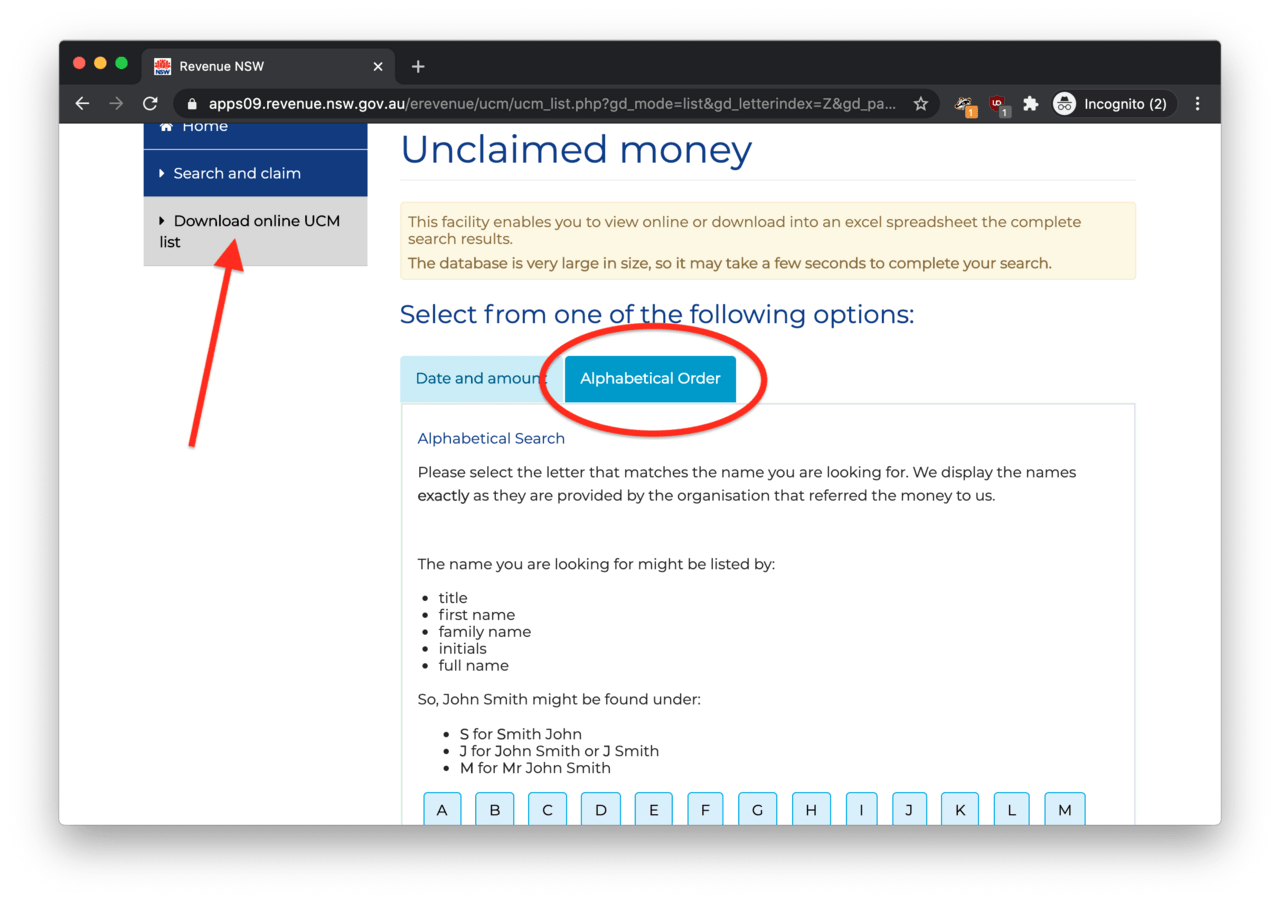Choose letter L button
The width and height of the screenshot is (1280, 903).
click(x=1011, y=809)
